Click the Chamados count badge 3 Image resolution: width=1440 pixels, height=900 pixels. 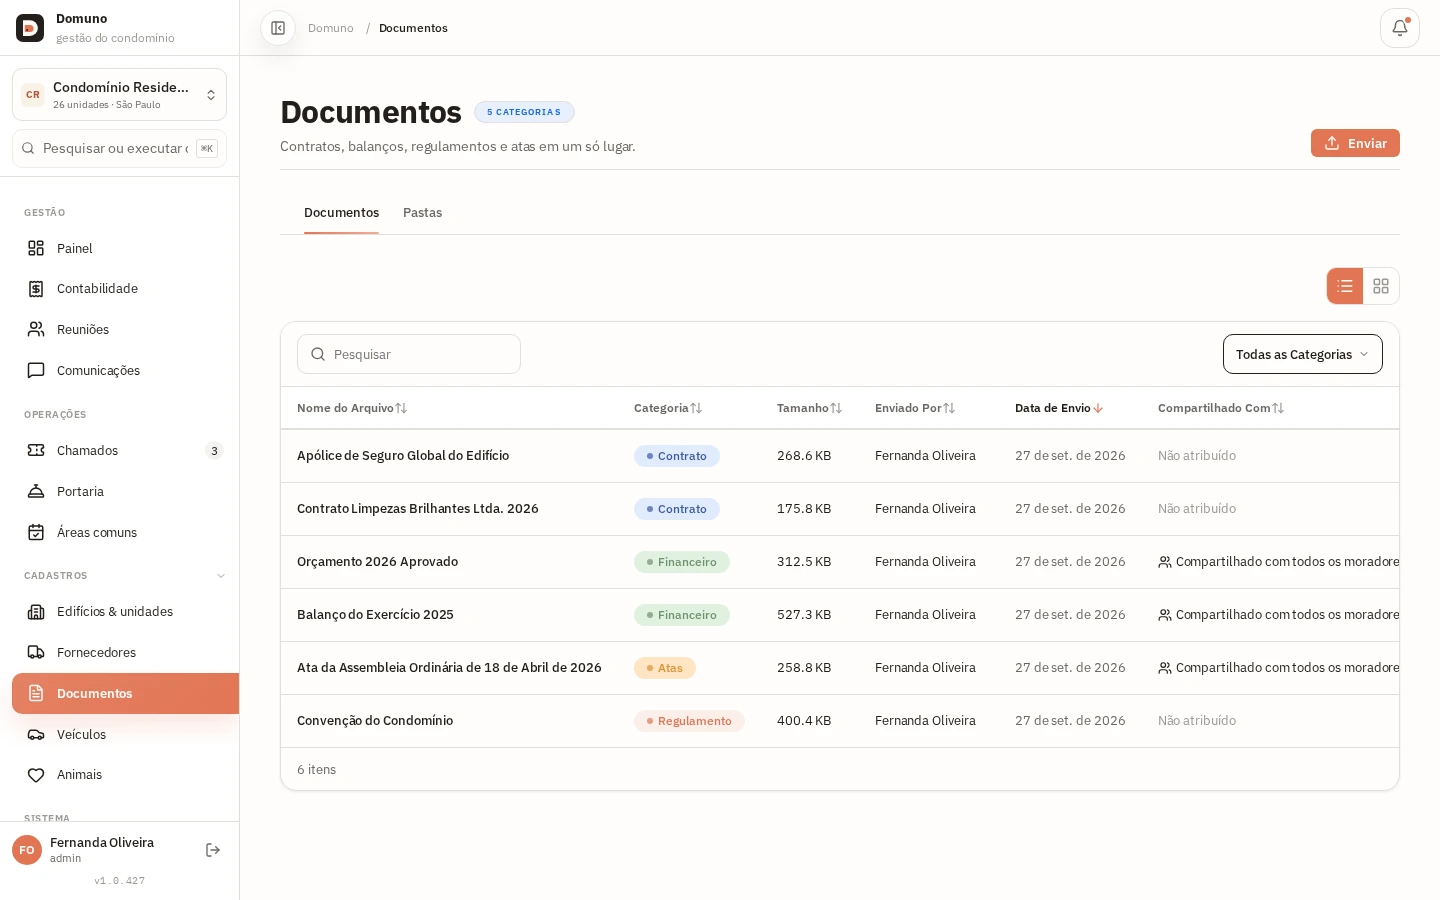(x=214, y=451)
